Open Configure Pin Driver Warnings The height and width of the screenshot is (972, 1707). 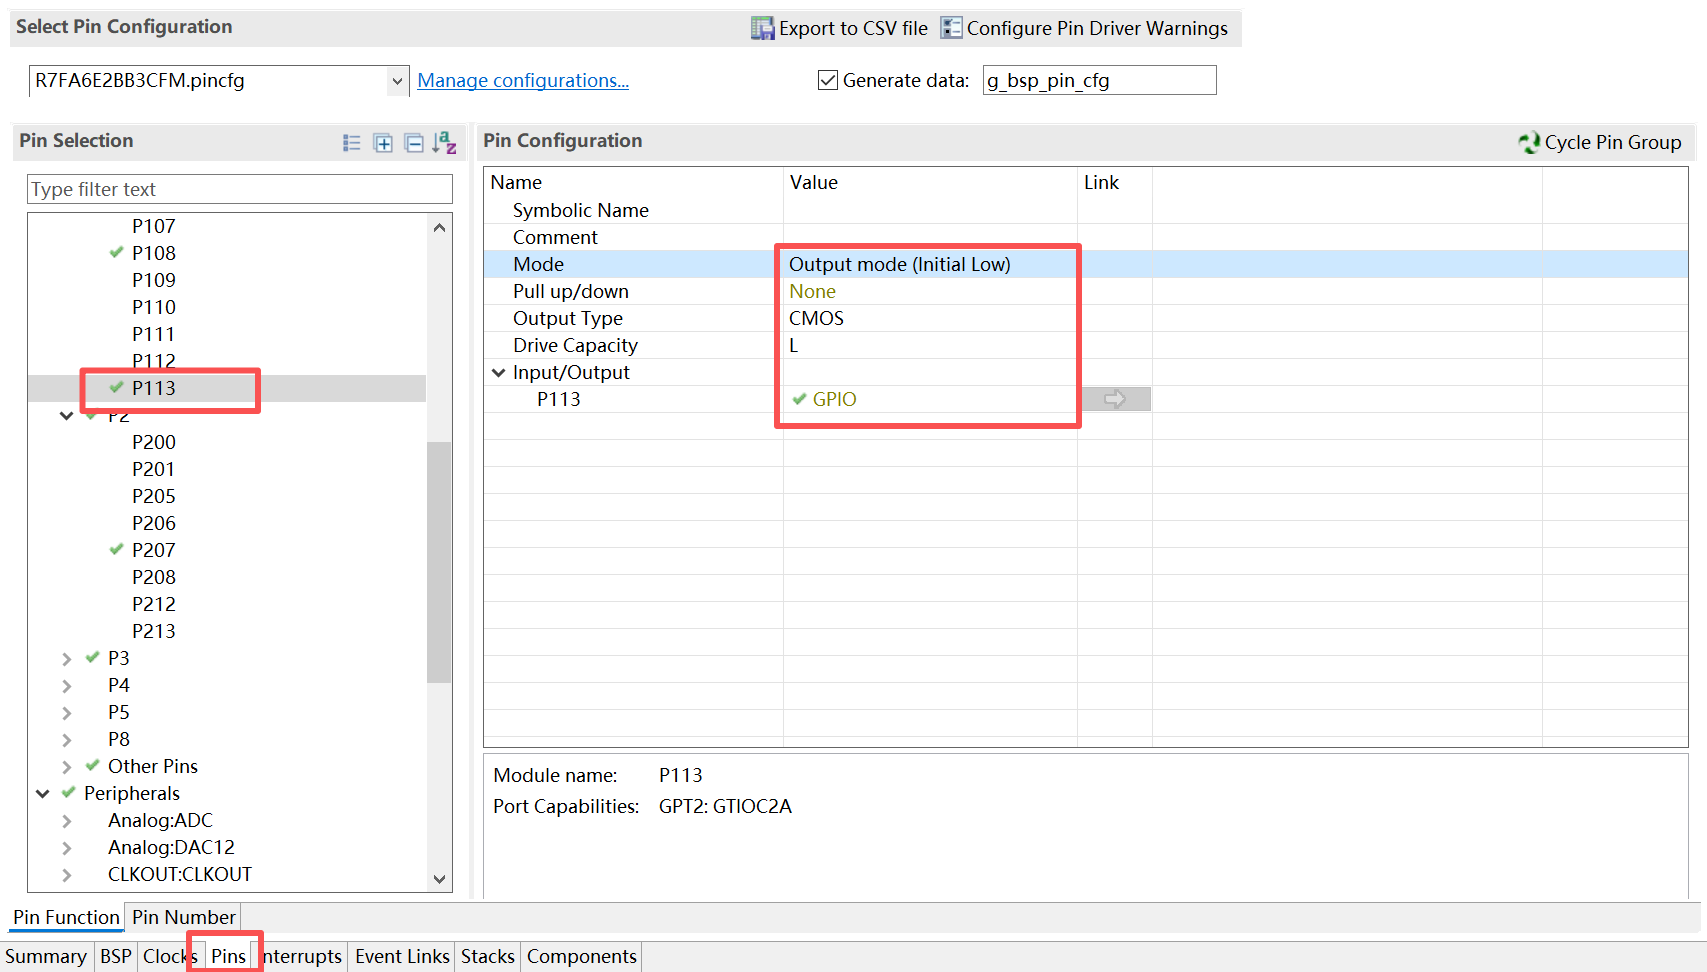[x=1085, y=28]
